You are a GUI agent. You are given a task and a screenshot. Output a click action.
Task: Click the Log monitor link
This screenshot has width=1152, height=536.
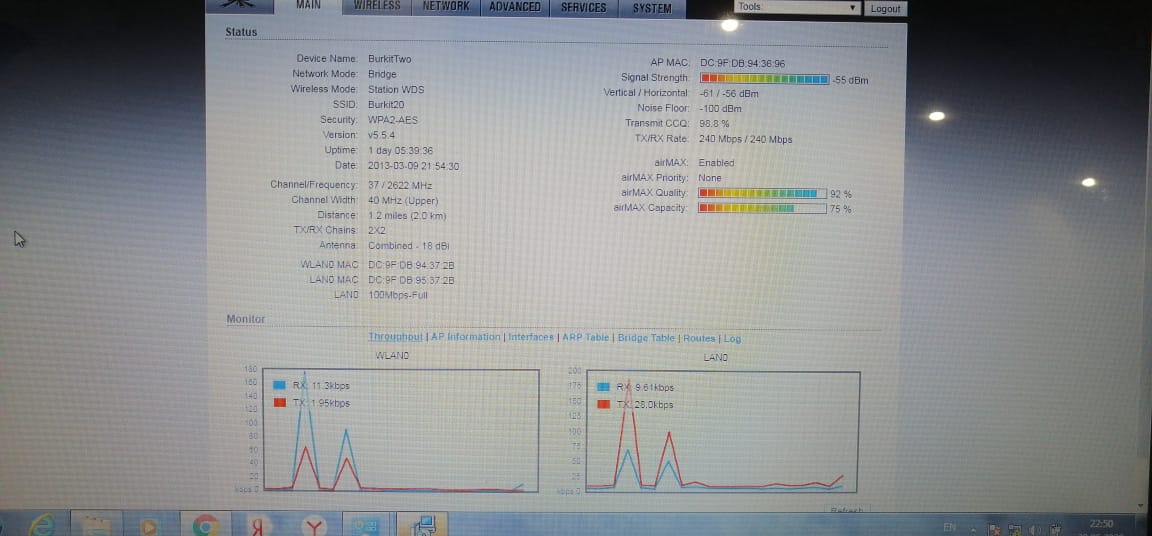pos(733,339)
